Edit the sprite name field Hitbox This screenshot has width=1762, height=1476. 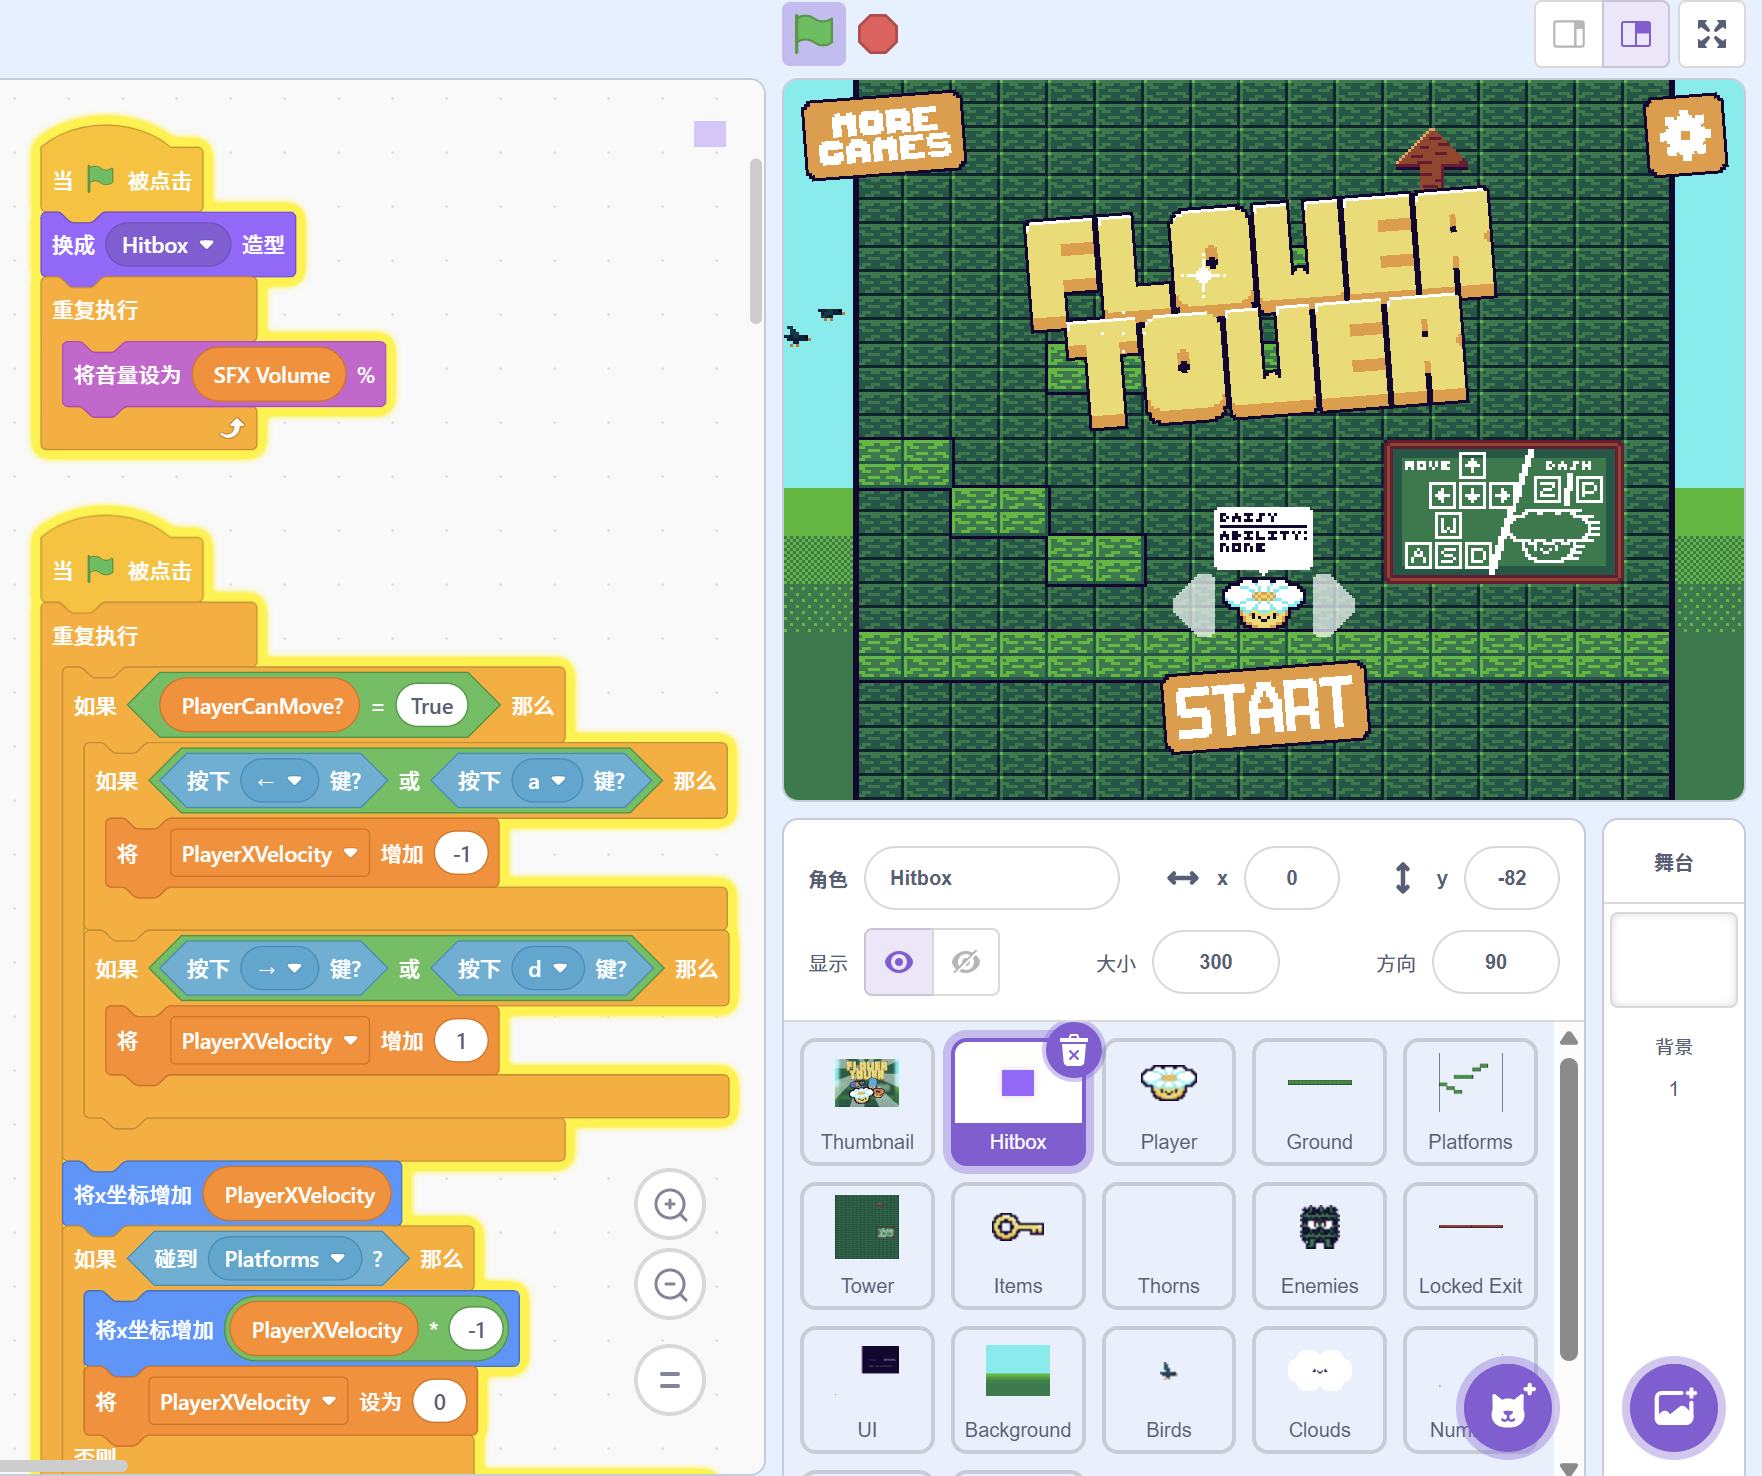992,878
